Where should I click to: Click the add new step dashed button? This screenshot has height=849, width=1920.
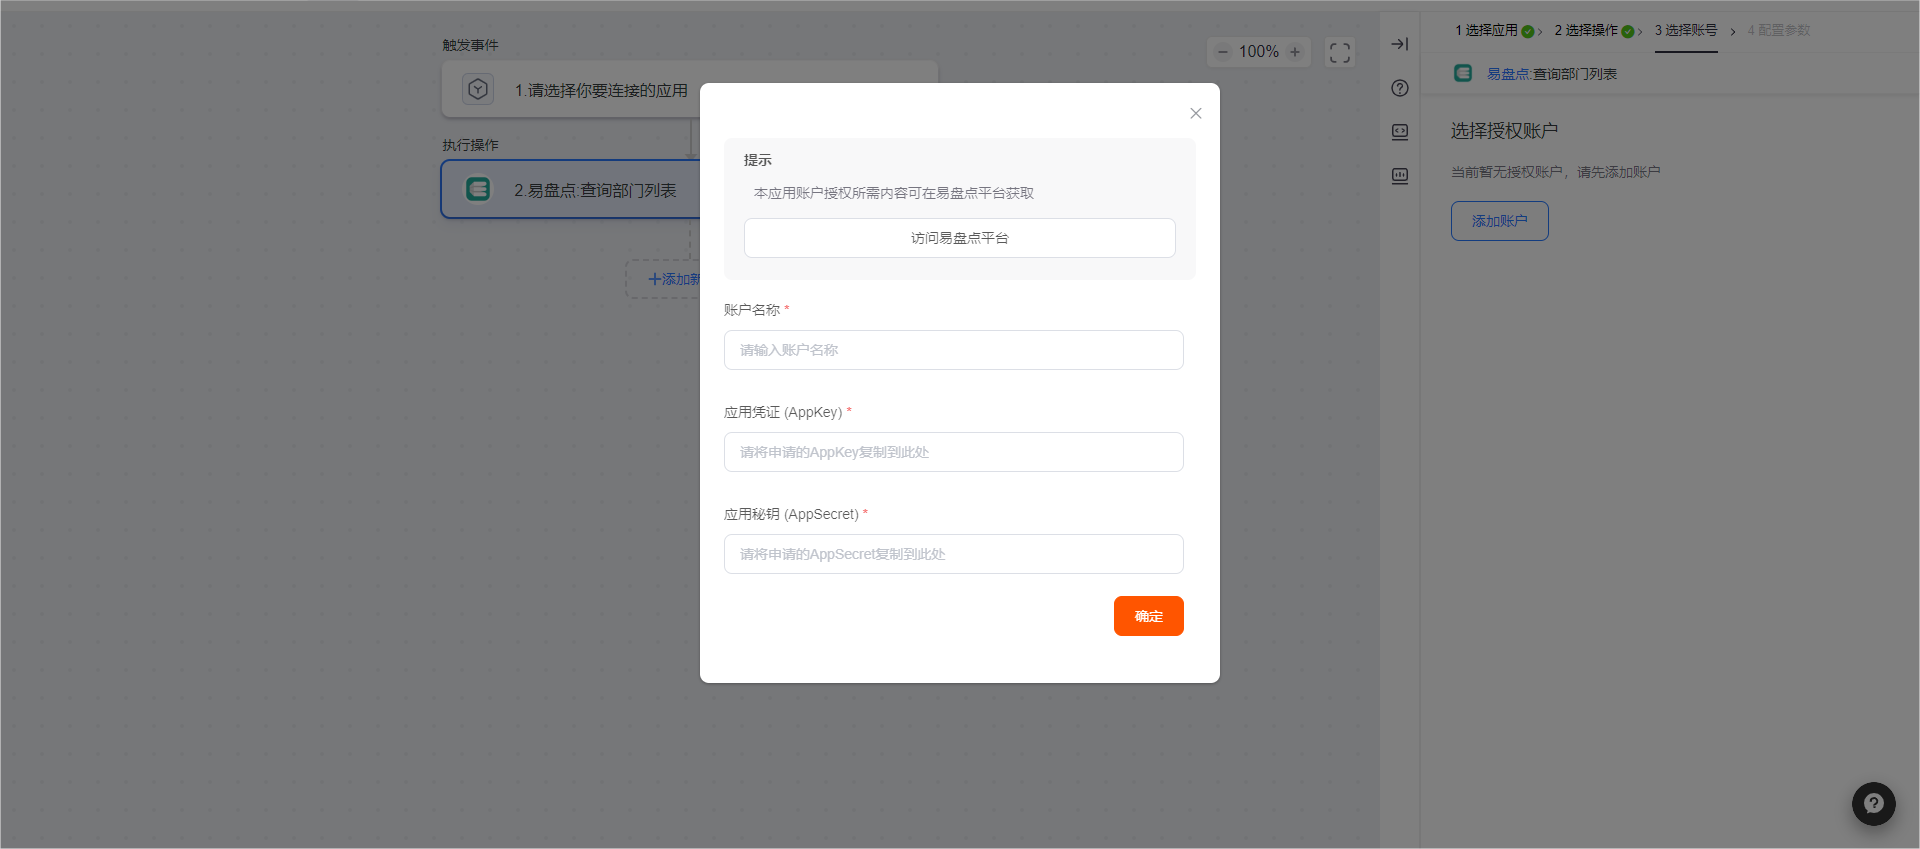tap(664, 279)
